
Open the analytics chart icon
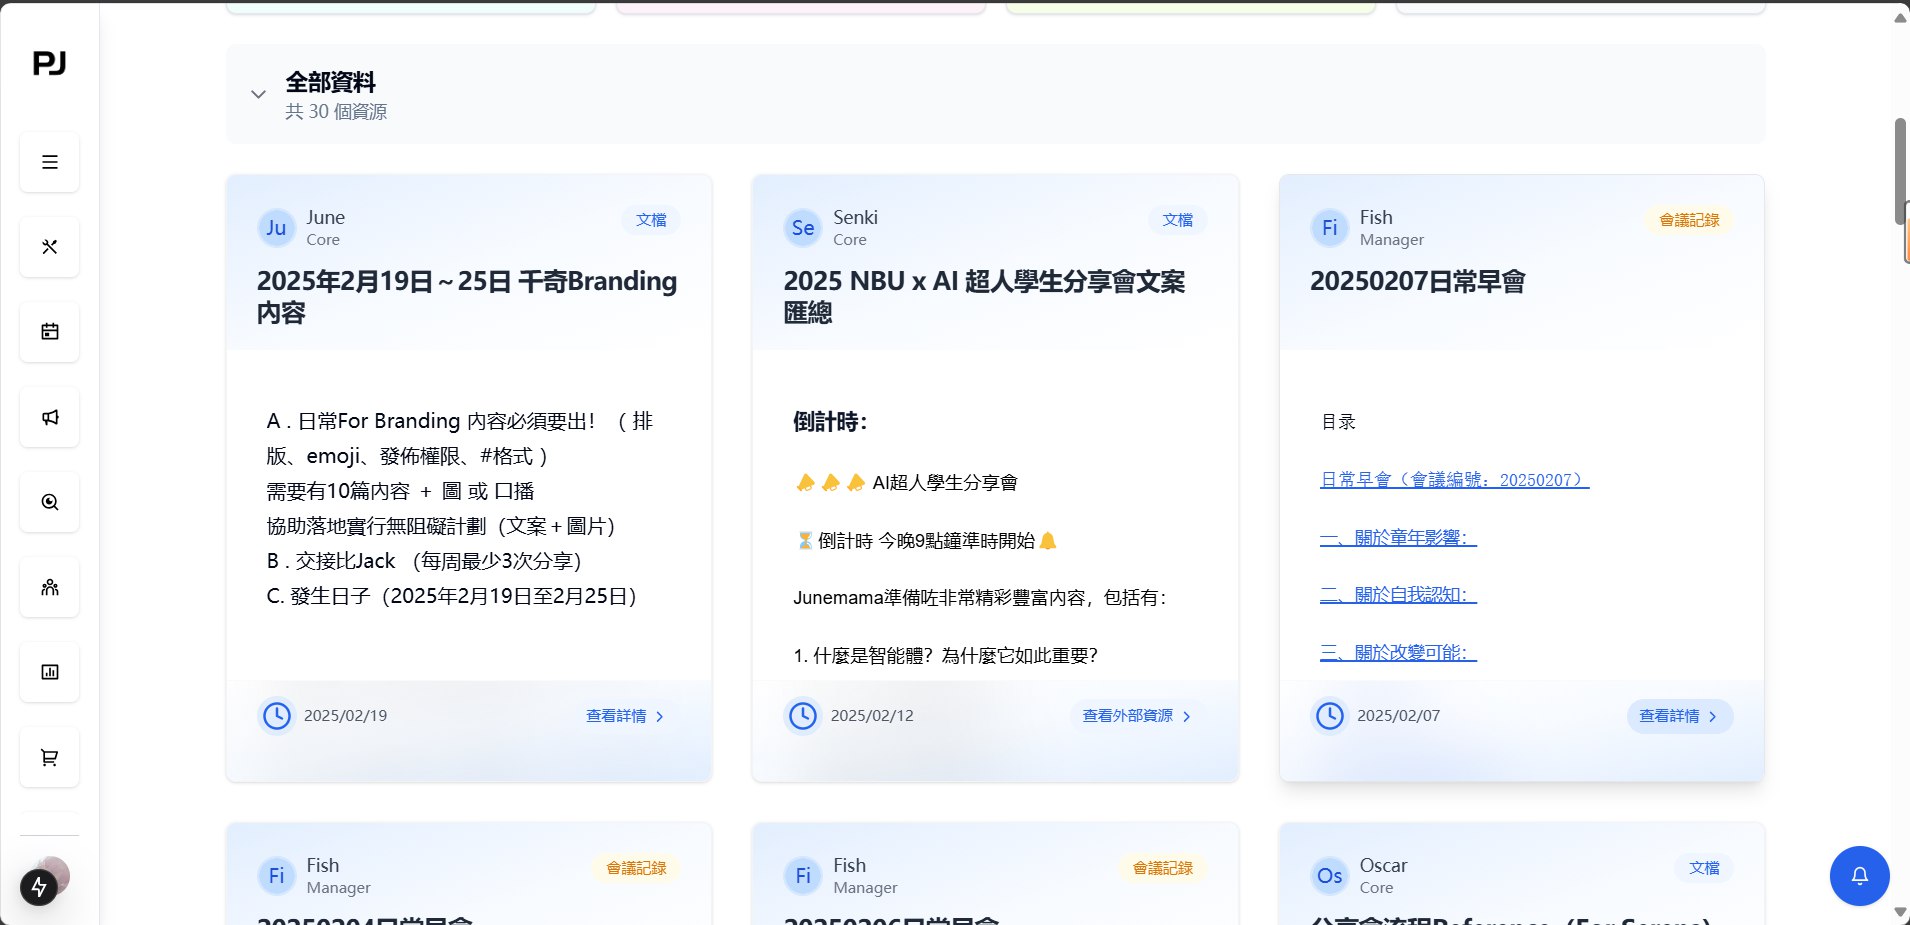pyautogui.click(x=48, y=672)
